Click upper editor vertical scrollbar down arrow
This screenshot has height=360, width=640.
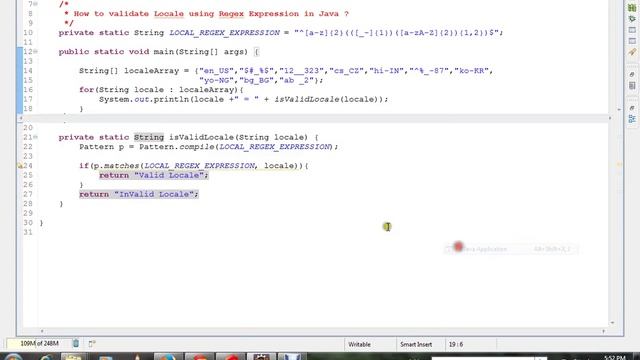tap(619, 109)
